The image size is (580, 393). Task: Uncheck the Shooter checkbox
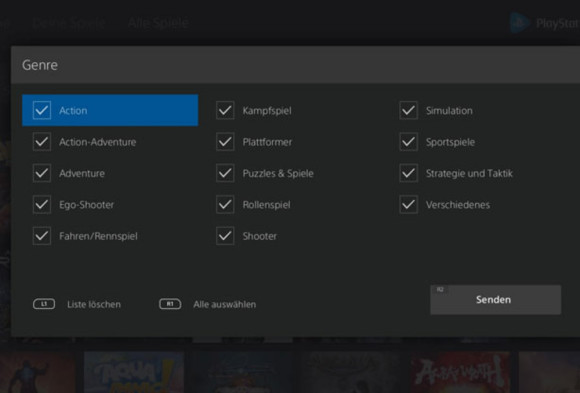(x=225, y=236)
